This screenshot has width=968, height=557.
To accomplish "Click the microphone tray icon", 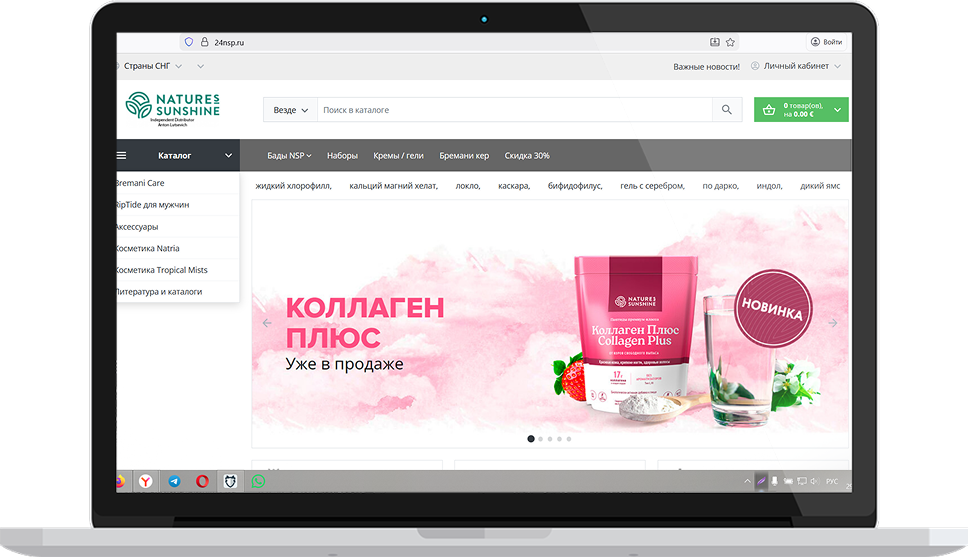I will tap(774, 481).
